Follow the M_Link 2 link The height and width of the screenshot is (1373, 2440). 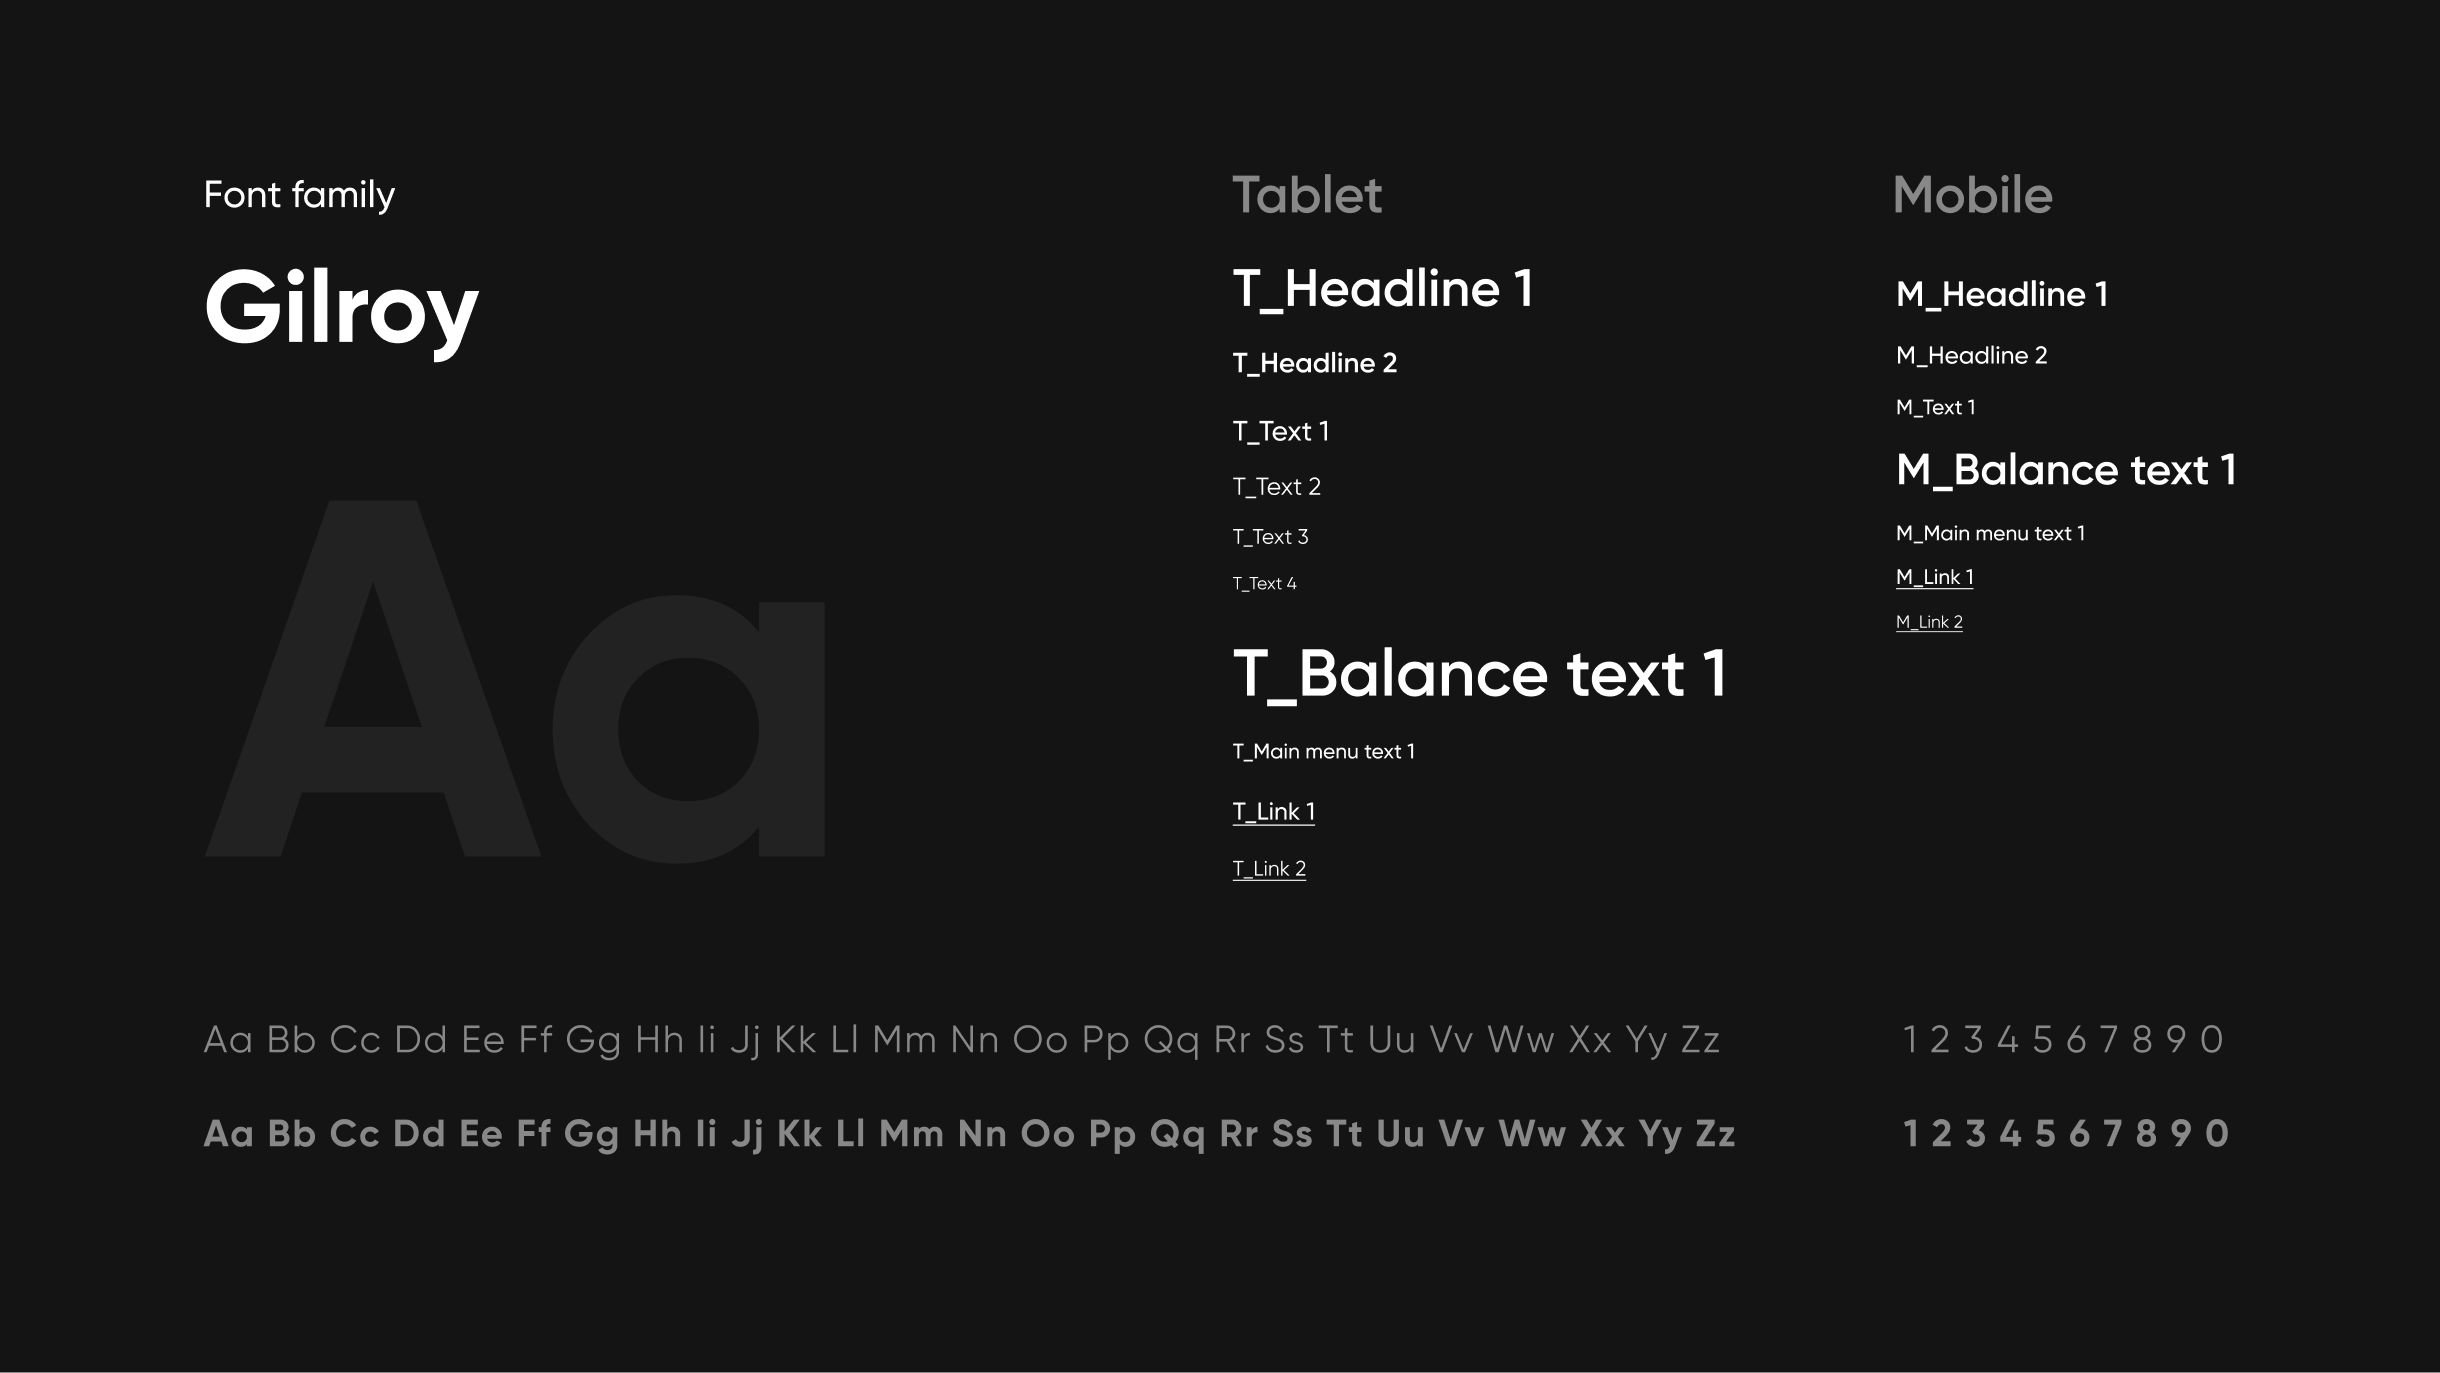click(x=1928, y=622)
